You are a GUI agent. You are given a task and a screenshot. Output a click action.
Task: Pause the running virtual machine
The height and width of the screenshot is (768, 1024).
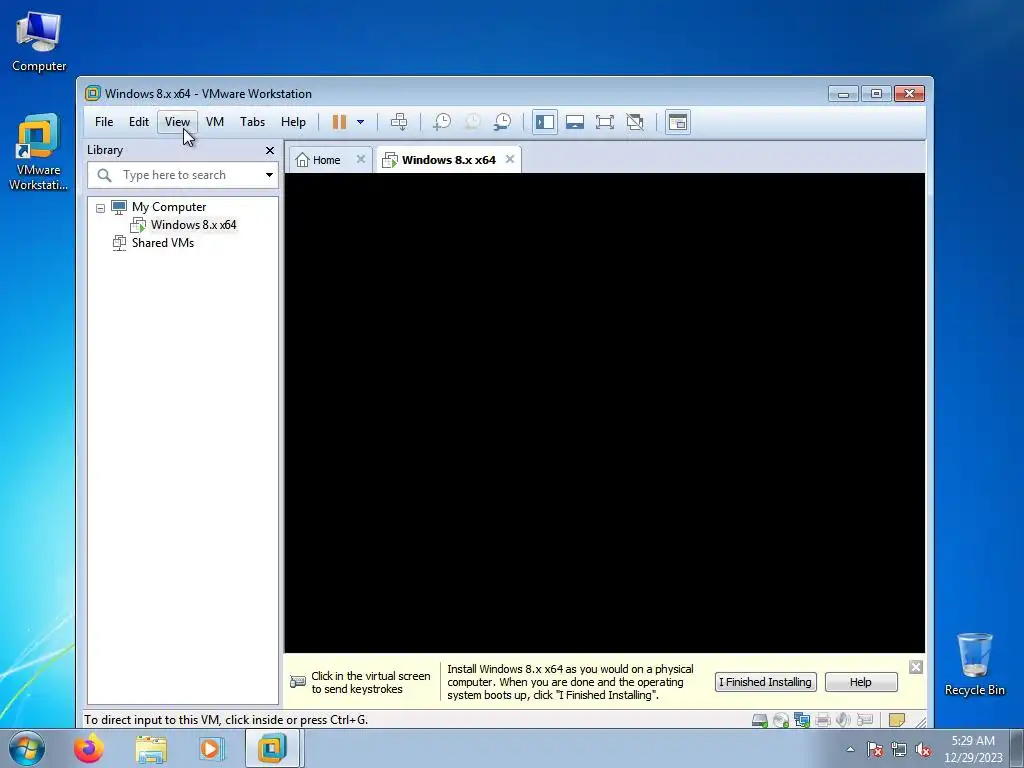pyautogui.click(x=339, y=122)
